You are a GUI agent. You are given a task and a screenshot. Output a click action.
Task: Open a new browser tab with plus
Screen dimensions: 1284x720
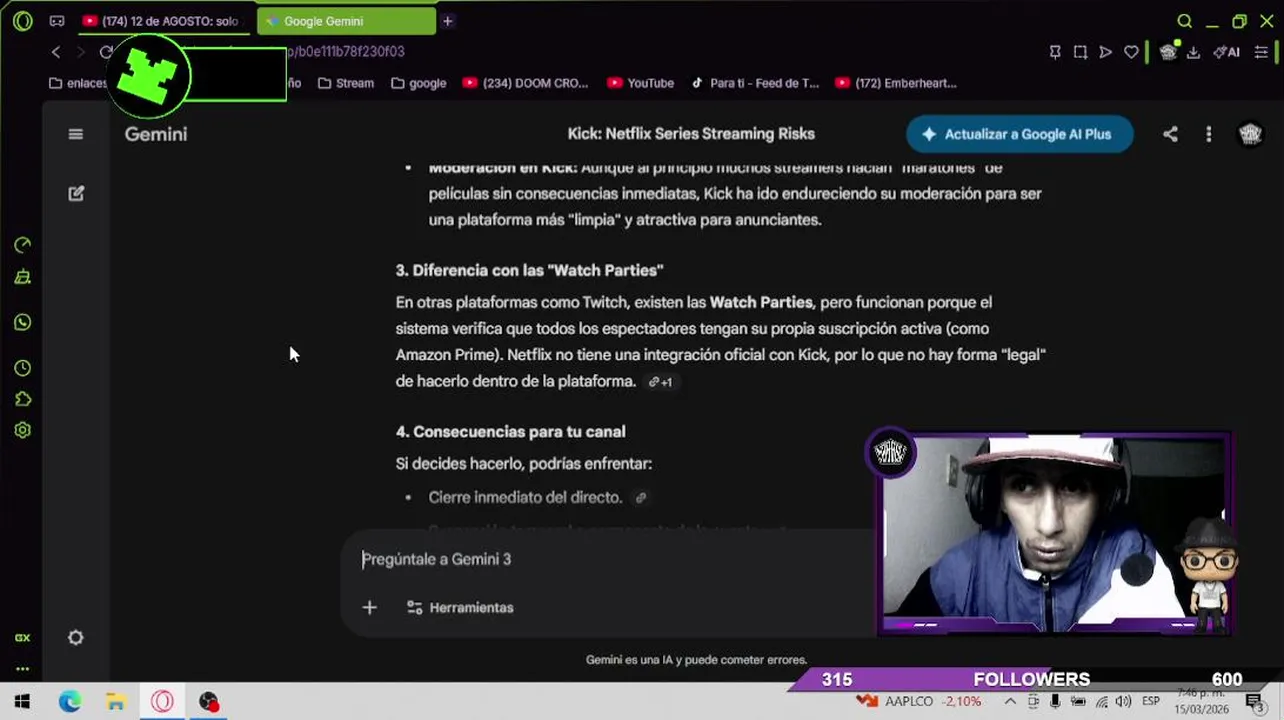[x=448, y=21]
